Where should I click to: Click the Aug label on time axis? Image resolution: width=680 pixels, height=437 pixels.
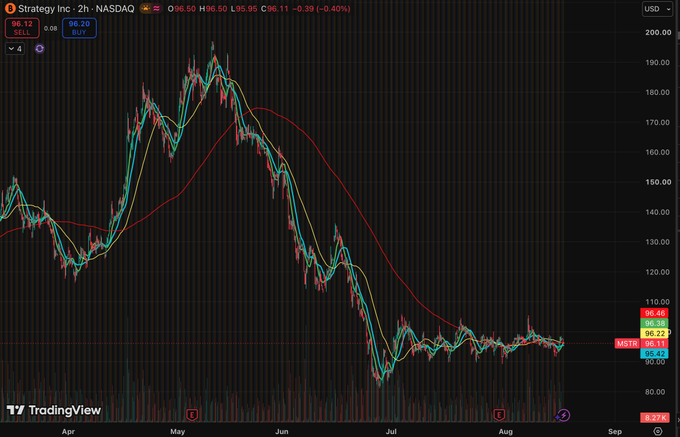[x=505, y=431]
